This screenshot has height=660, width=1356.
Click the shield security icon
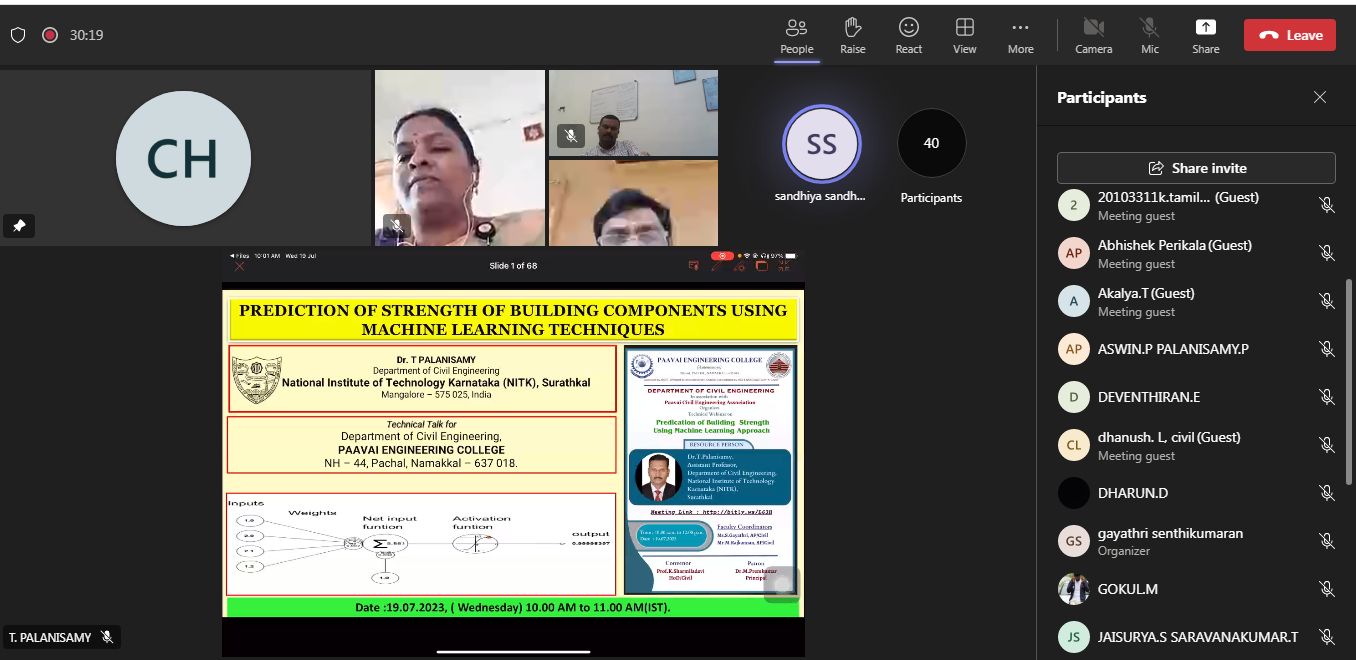18,35
